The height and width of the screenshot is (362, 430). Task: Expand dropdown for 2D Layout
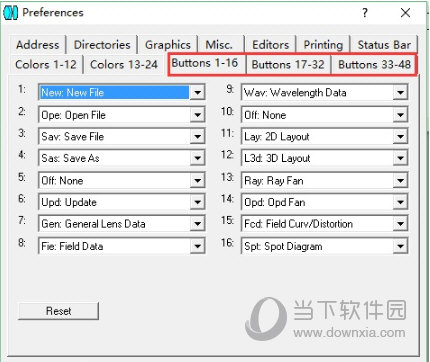(400, 137)
